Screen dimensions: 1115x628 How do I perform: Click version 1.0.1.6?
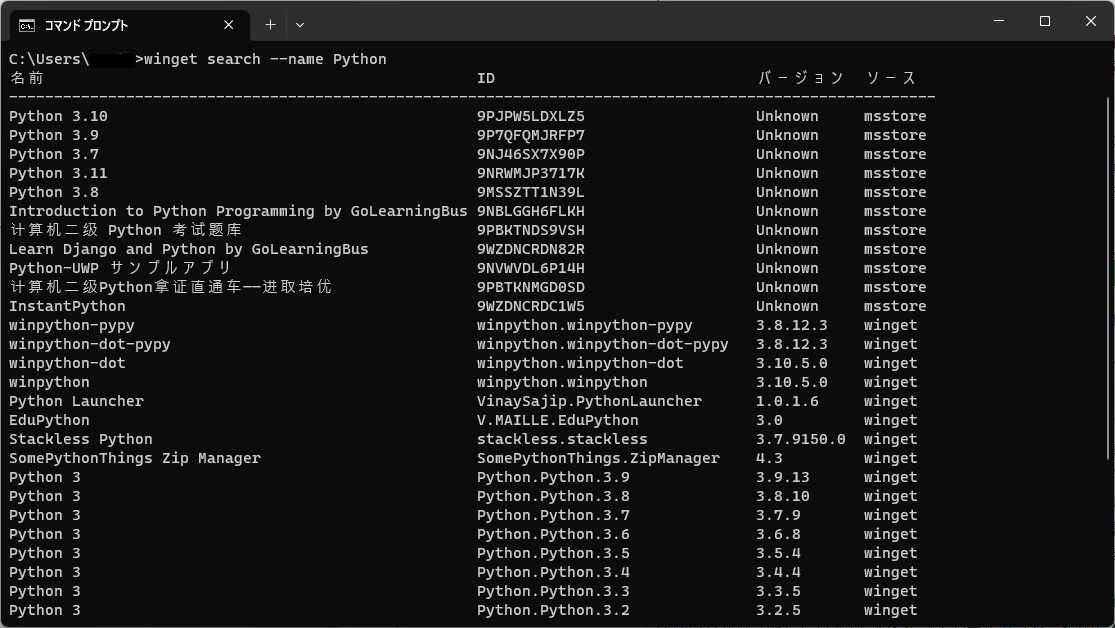787,401
